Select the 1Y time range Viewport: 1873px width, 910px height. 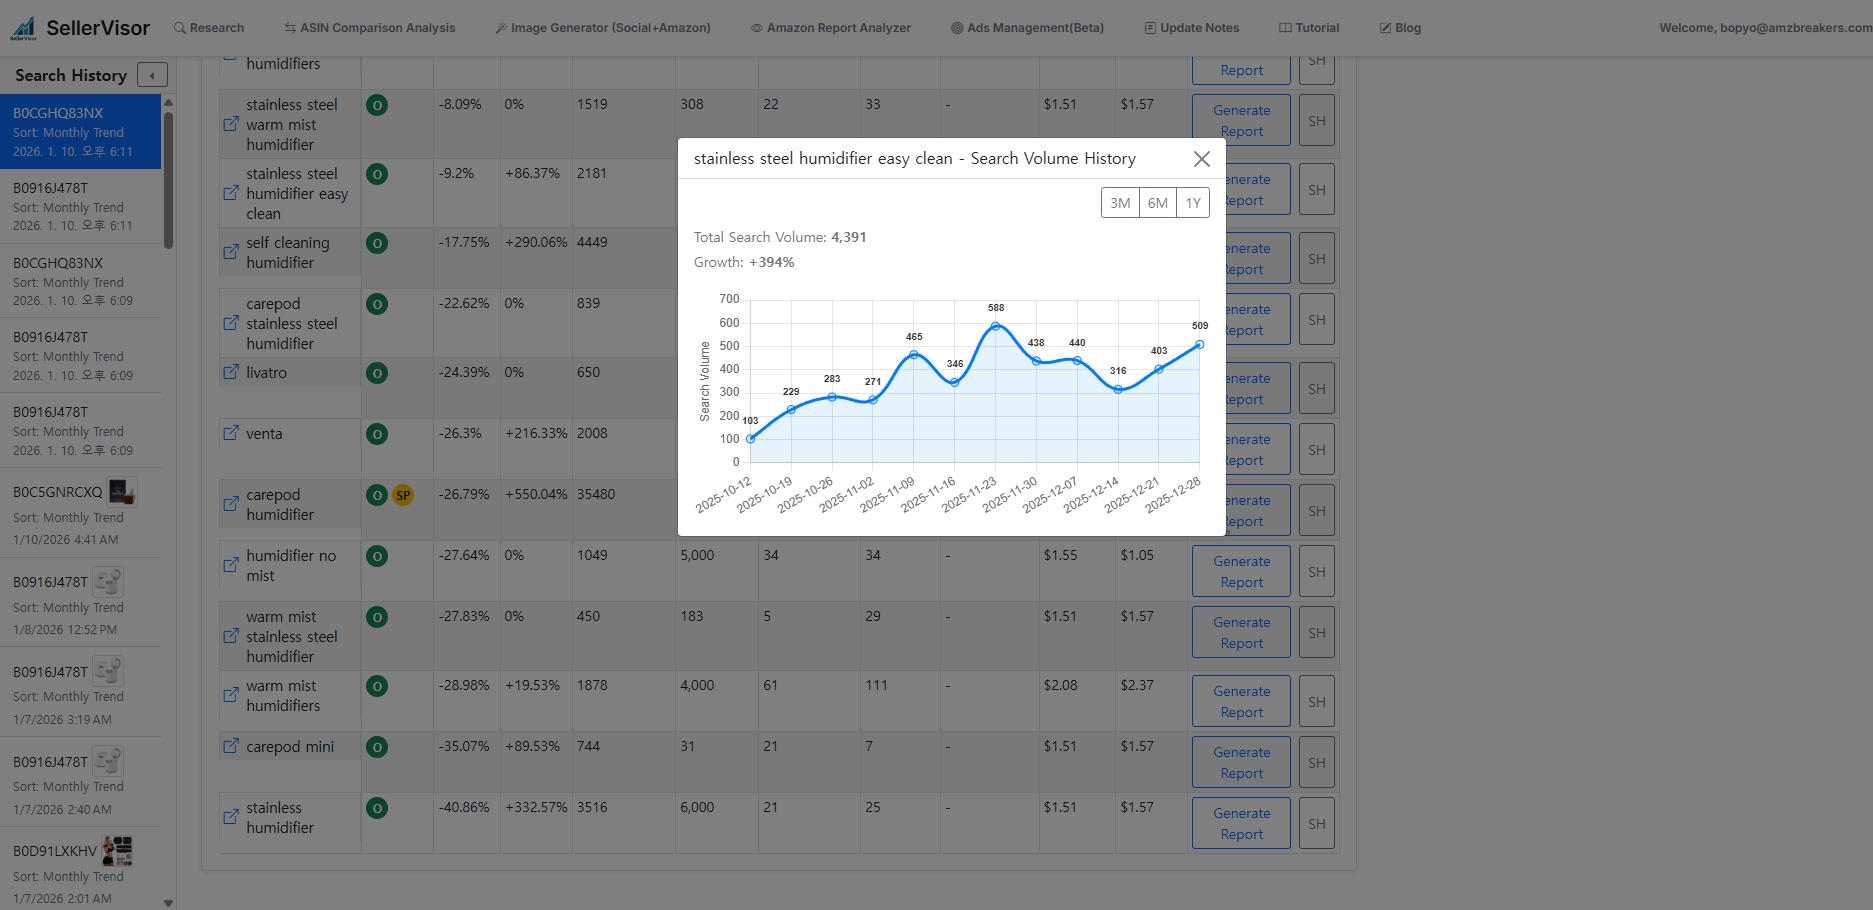click(x=1192, y=202)
